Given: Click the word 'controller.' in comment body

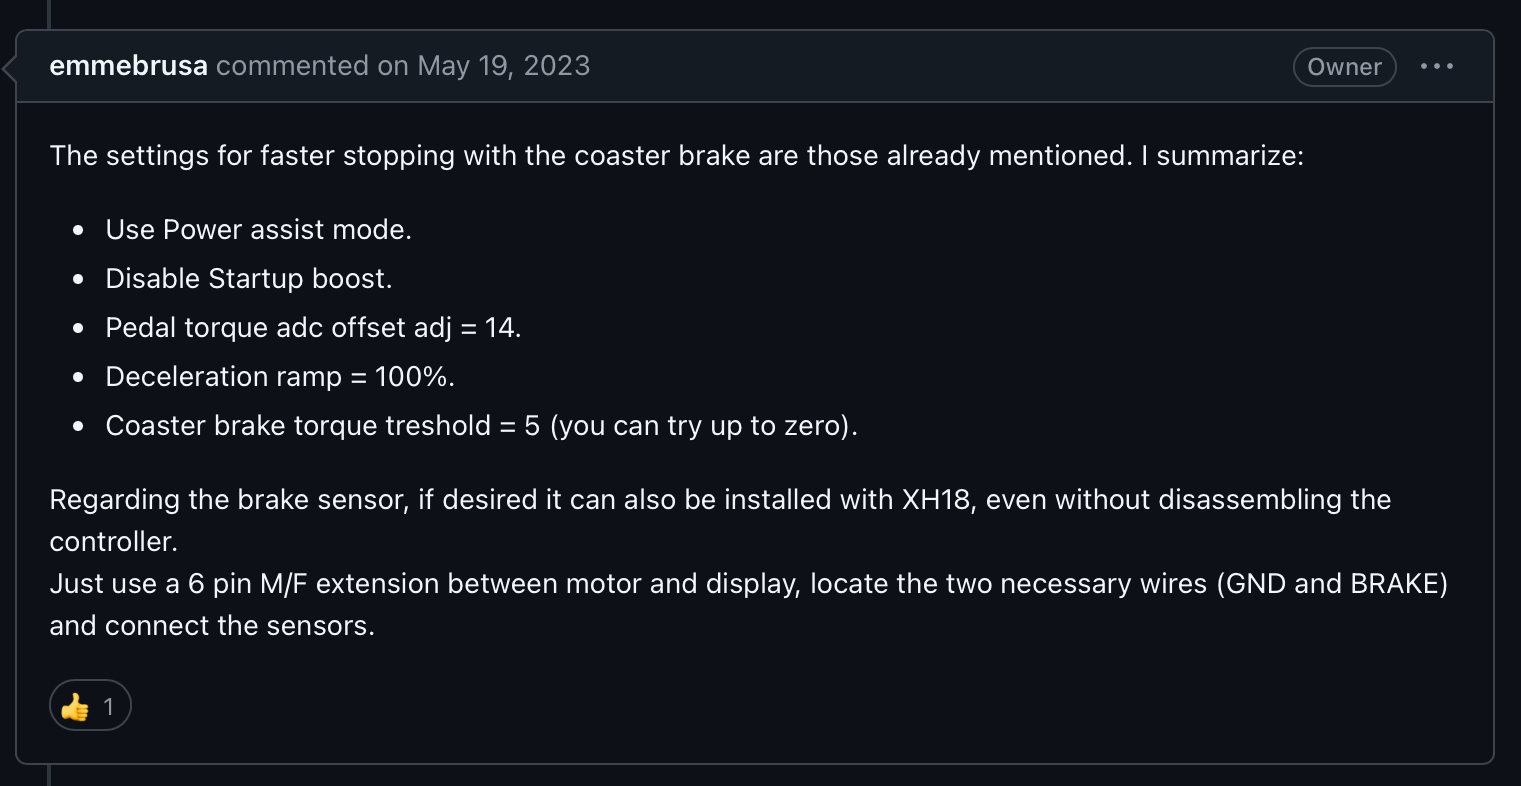Looking at the screenshot, I should (x=113, y=542).
